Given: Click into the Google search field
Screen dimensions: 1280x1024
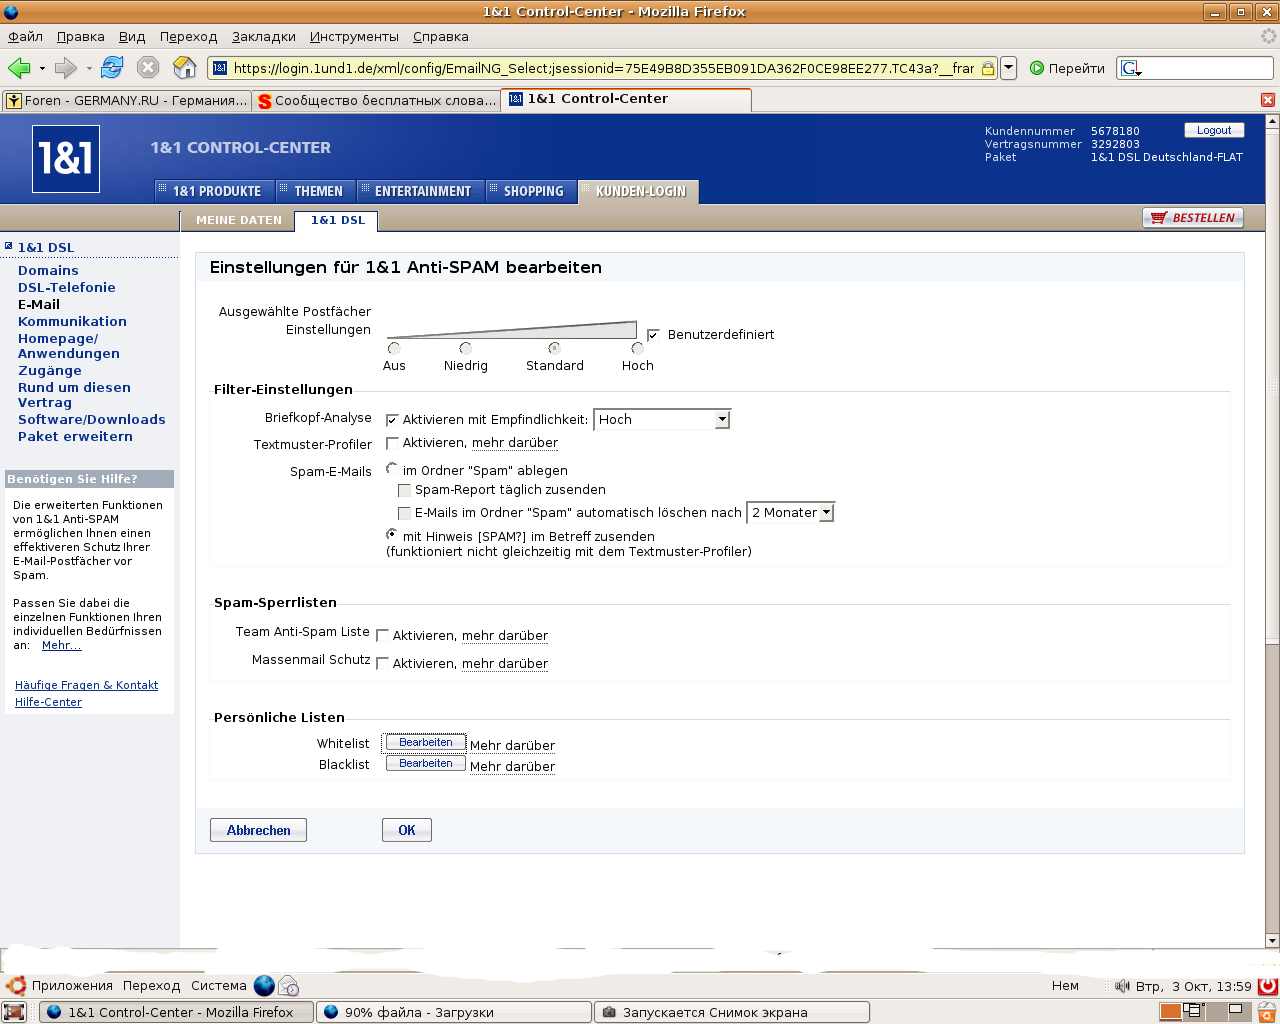Looking at the screenshot, I should 1196,68.
